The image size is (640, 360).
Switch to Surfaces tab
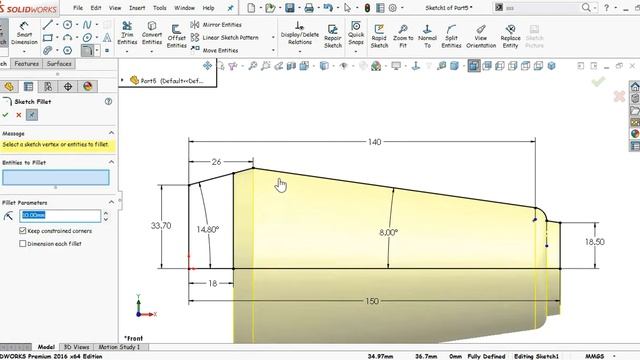click(59, 64)
